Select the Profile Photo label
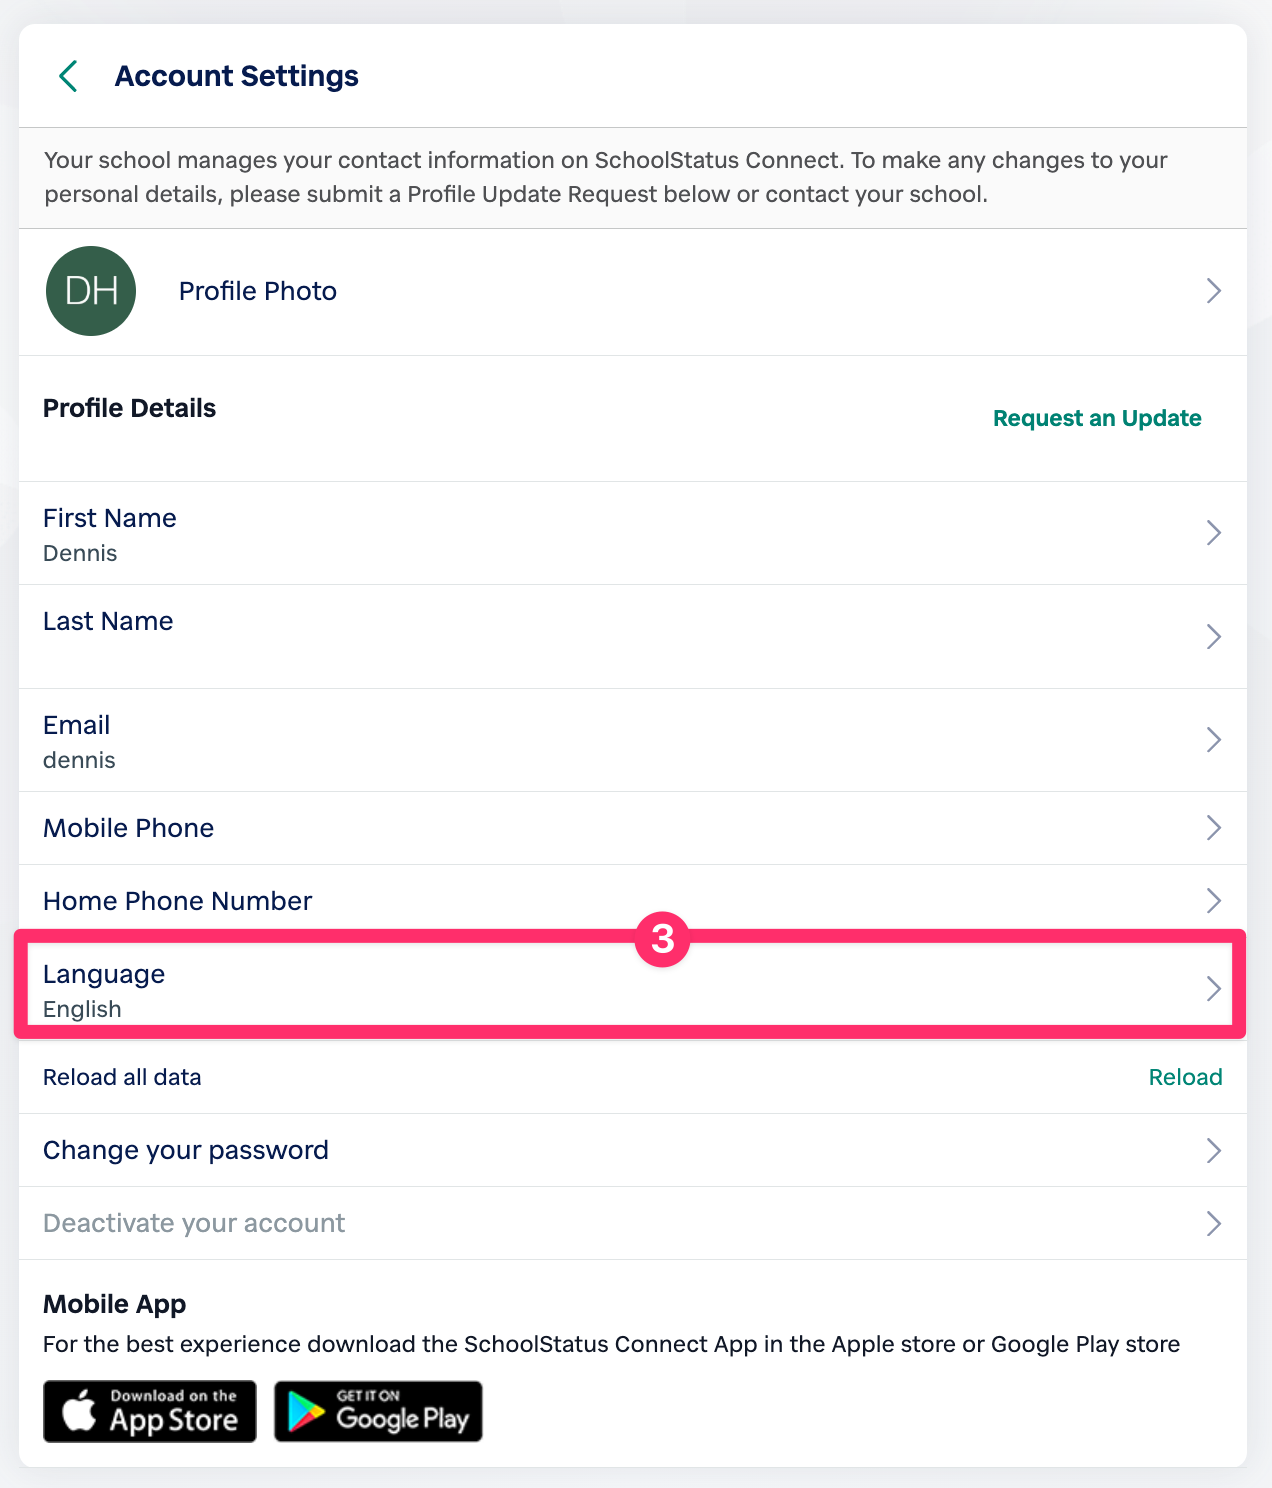The height and width of the screenshot is (1488, 1272). point(258,291)
